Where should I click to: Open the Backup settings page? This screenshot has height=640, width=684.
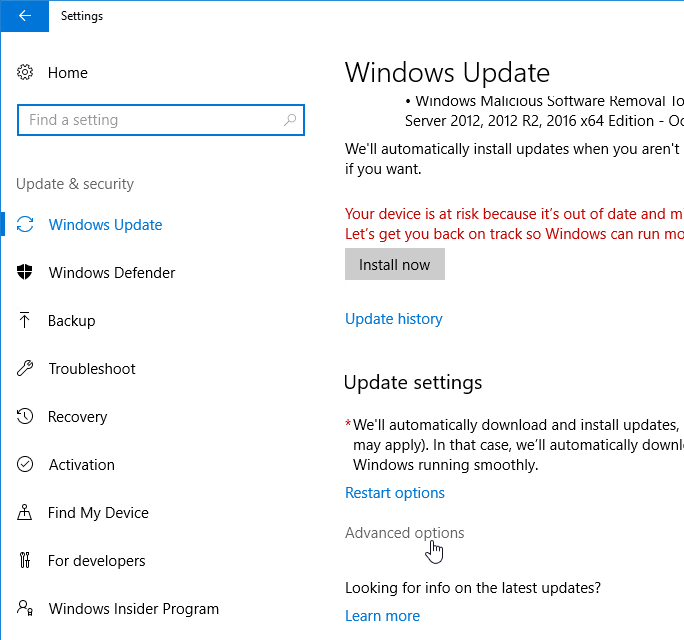[71, 321]
